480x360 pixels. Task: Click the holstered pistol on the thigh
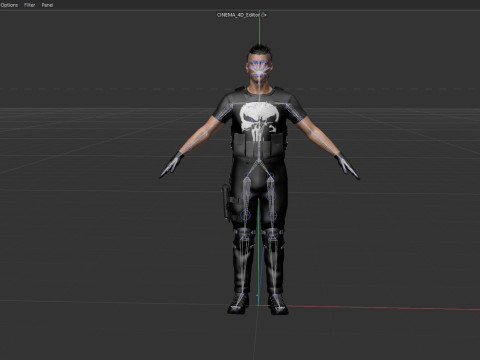pyautogui.click(x=226, y=201)
